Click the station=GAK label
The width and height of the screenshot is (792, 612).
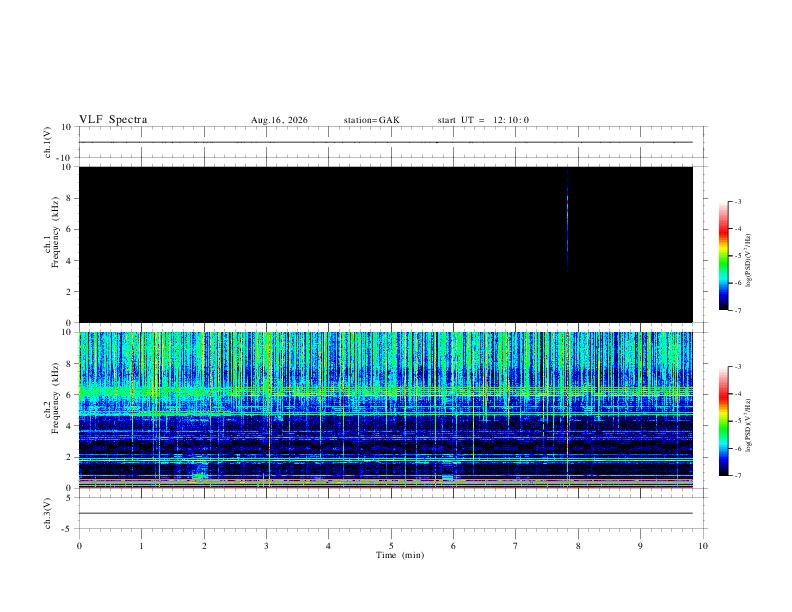372,120
